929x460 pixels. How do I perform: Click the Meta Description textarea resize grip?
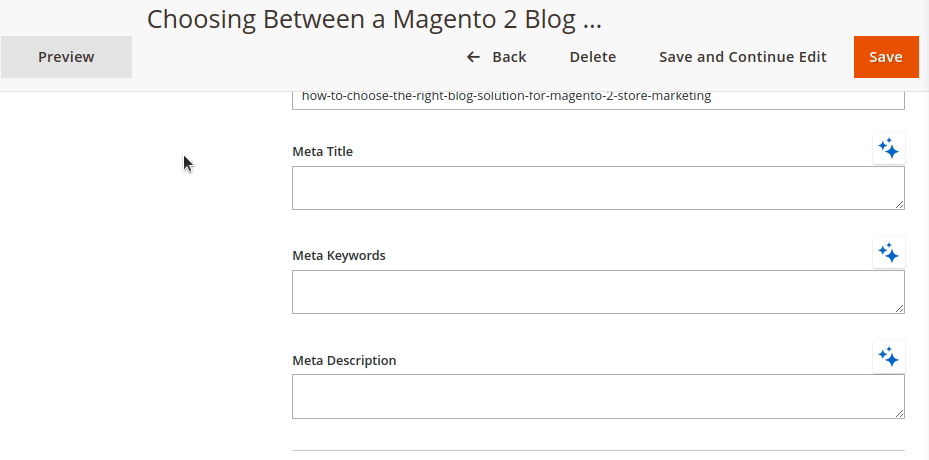[x=899, y=412]
